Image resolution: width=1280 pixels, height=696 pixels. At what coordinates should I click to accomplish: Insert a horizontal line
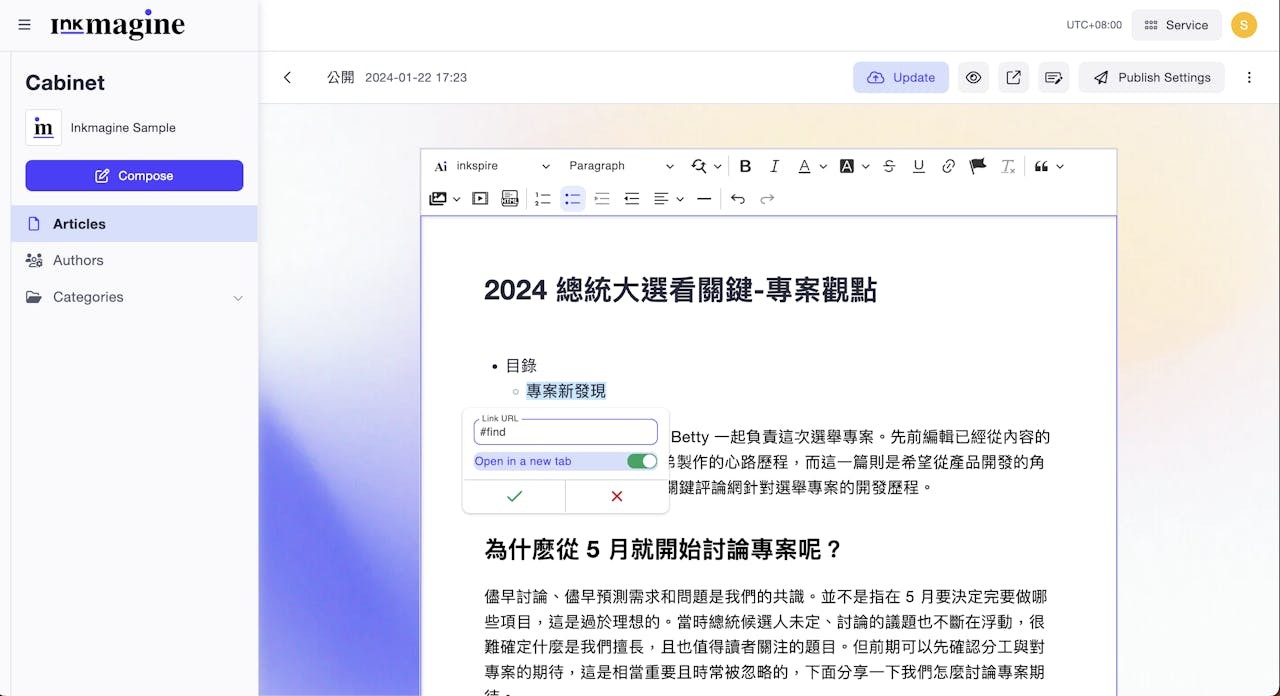[x=704, y=199]
